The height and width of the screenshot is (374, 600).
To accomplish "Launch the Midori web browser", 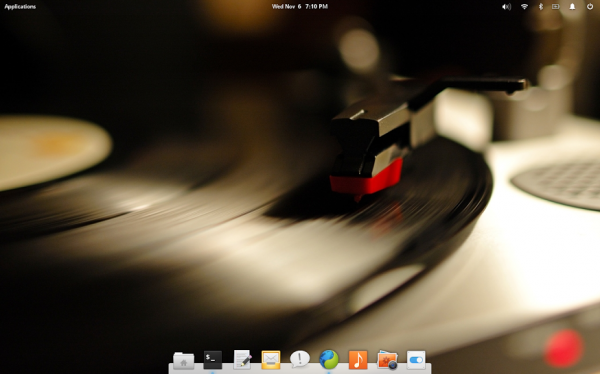I will coord(329,359).
